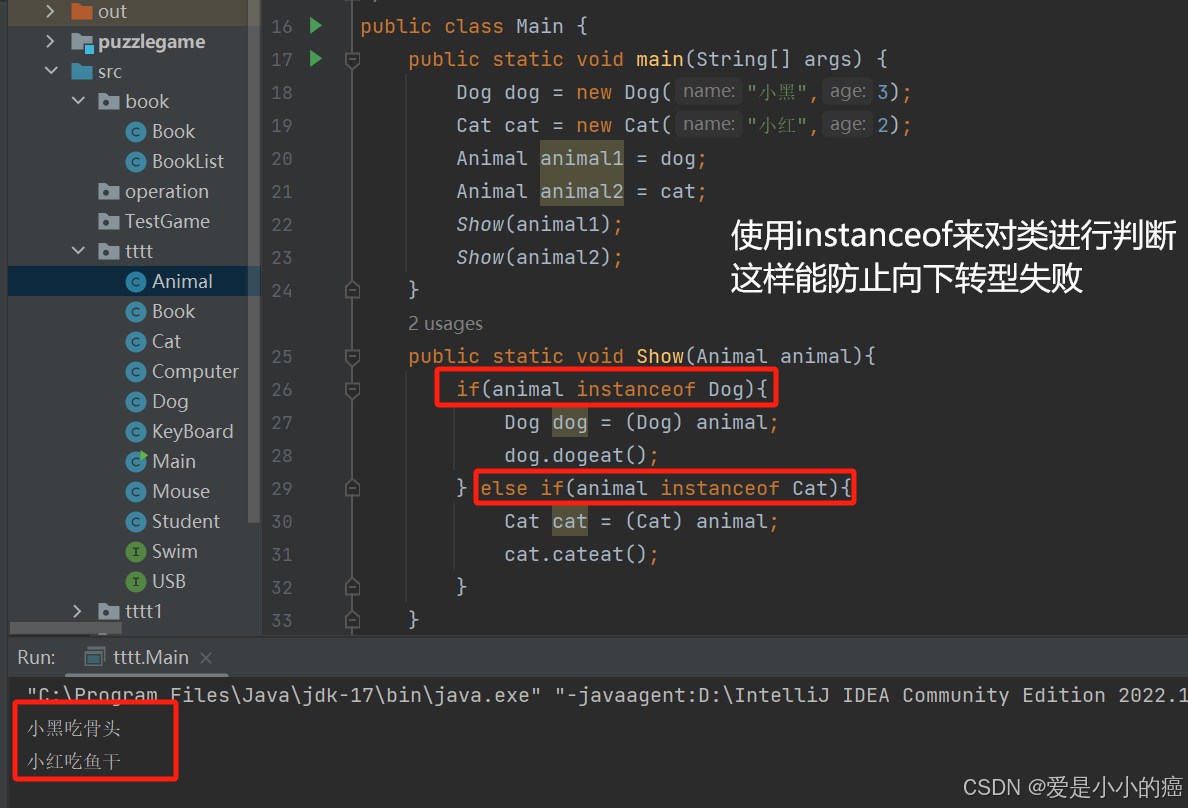This screenshot has width=1188, height=808.
Task: Collapse the tttt package
Action: tap(78, 250)
